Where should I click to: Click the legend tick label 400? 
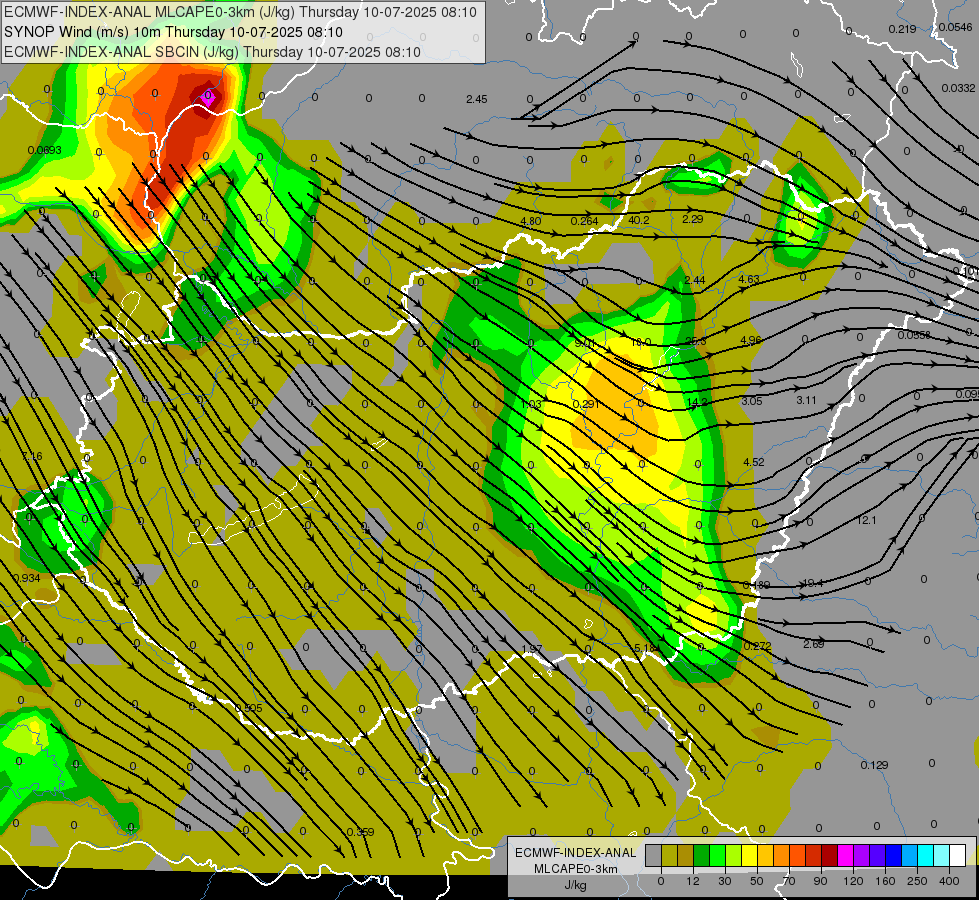coord(949,881)
